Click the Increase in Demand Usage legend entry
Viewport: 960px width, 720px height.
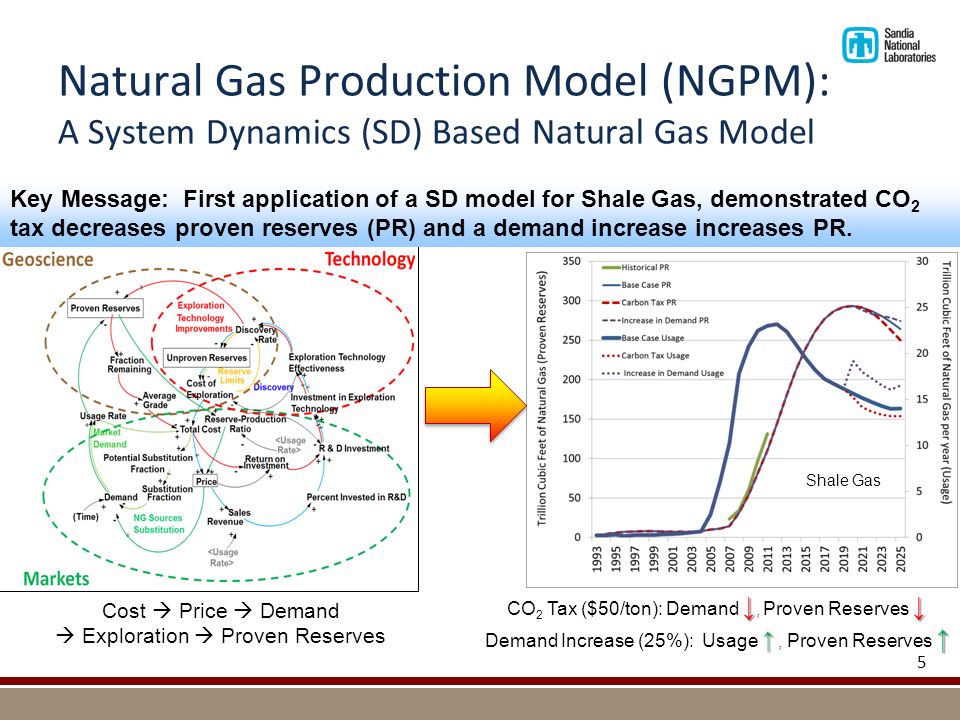664,373
